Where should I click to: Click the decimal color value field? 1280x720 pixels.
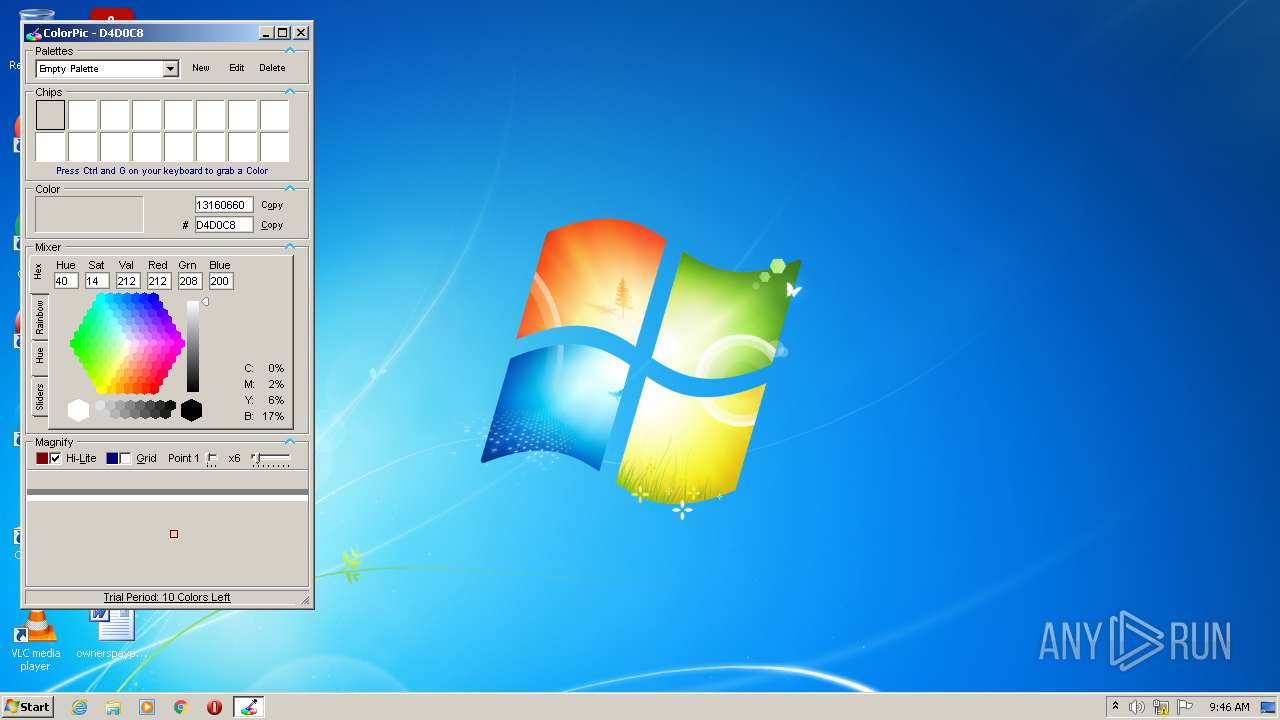click(224, 205)
